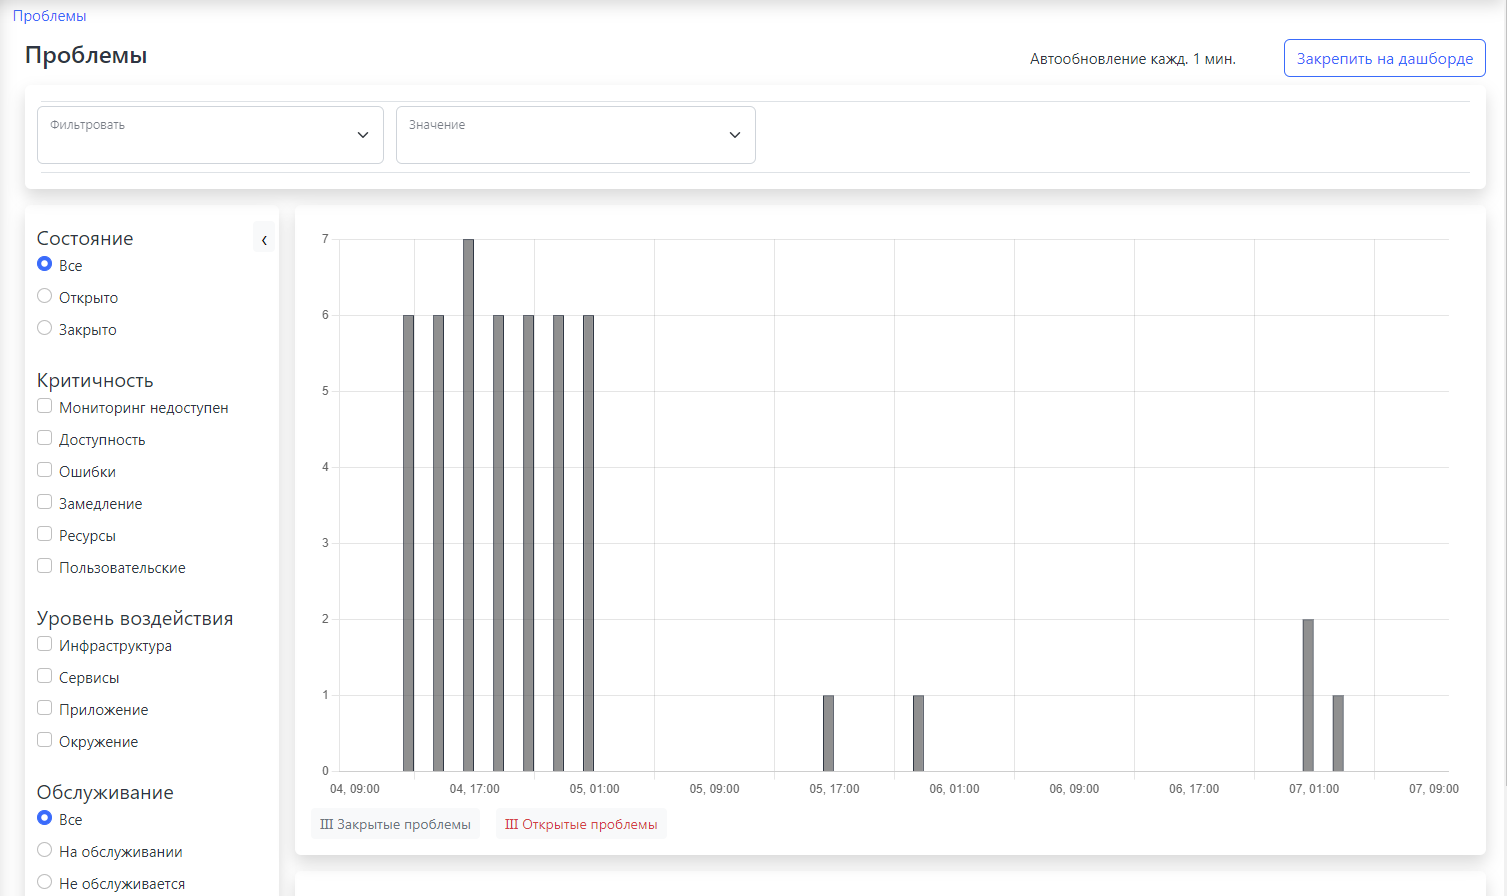The height and width of the screenshot is (896, 1507).
Task: Check the Инфраструктура impact level box
Action: [45, 644]
